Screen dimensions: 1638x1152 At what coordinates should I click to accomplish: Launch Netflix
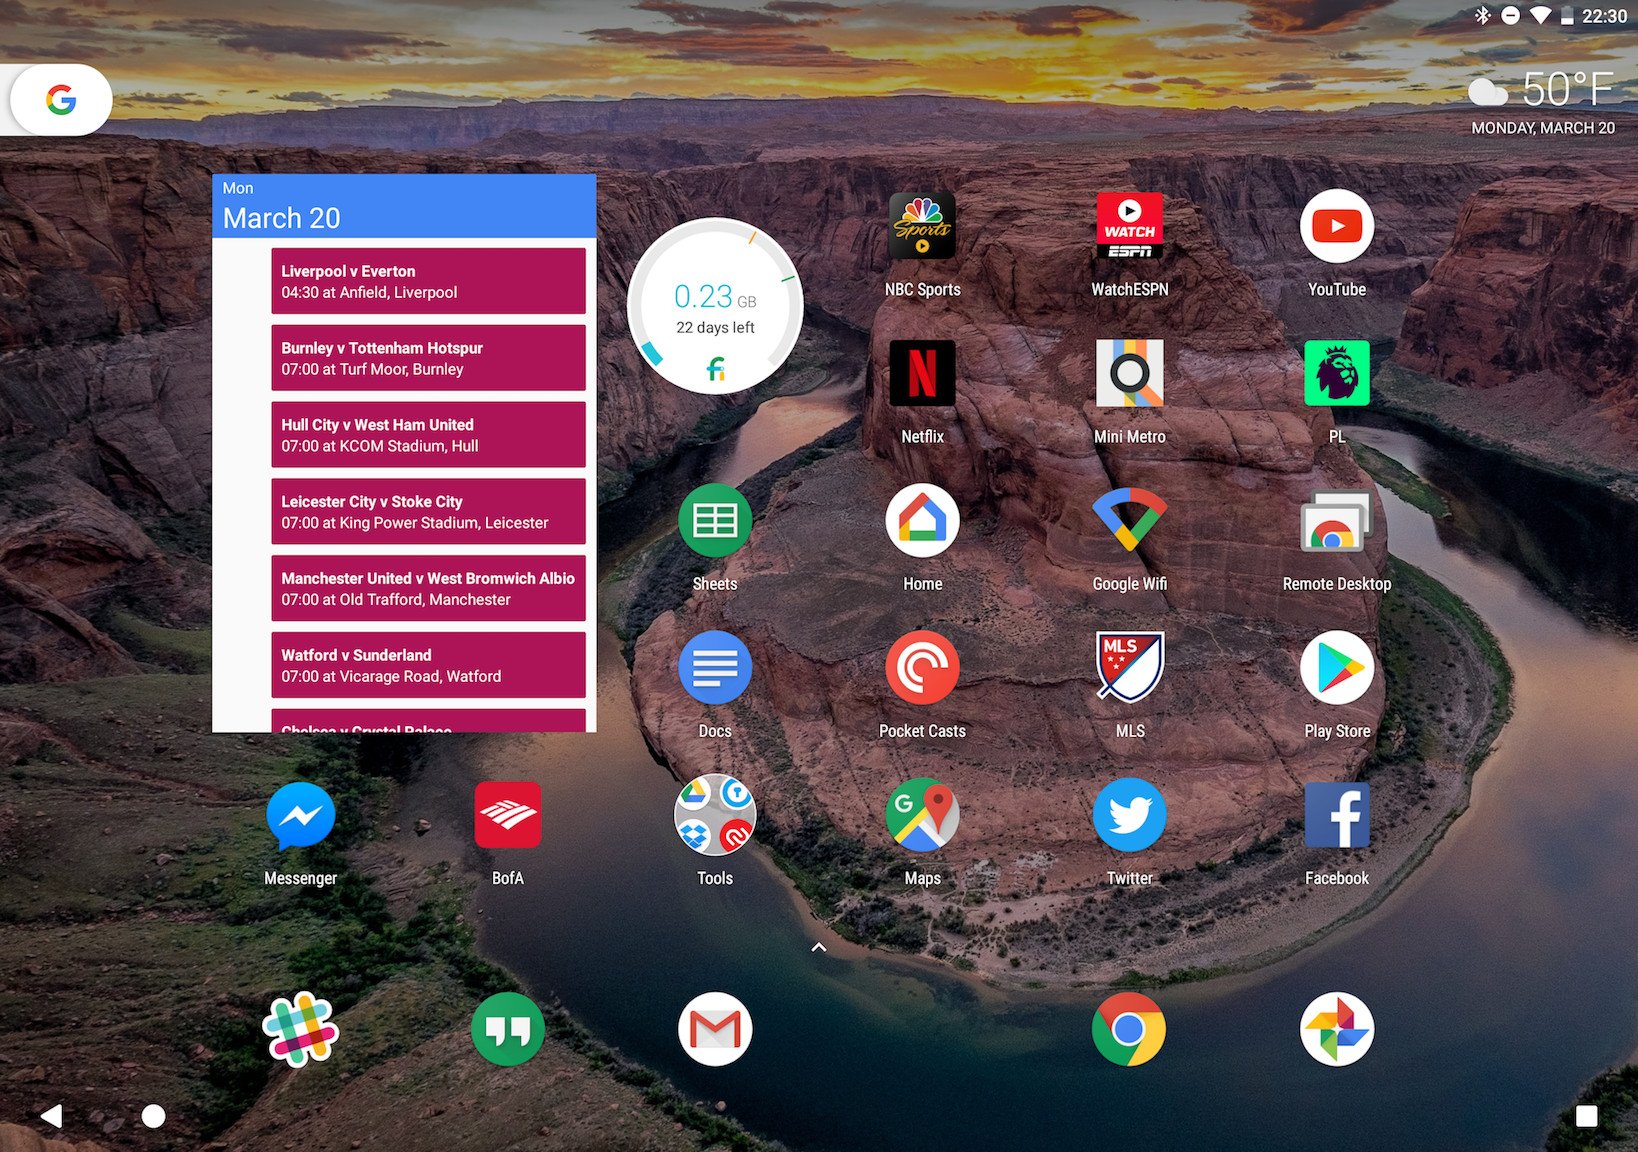coord(922,373)
